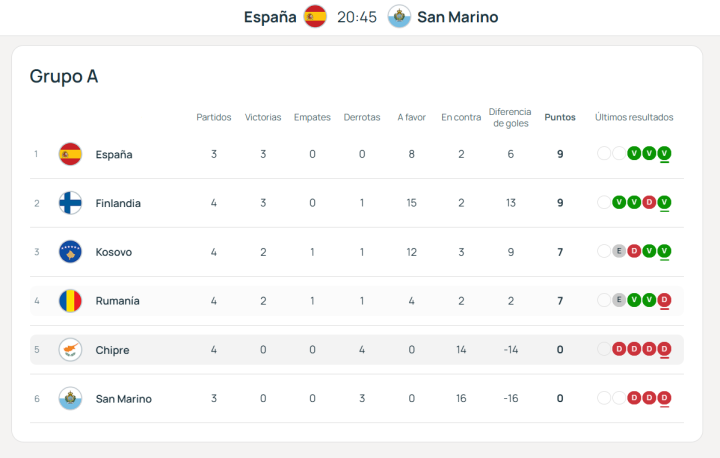This screenshot has width=720, height=458.
Task: Click the Rumanía flag icon
Action: pos(70,301)
